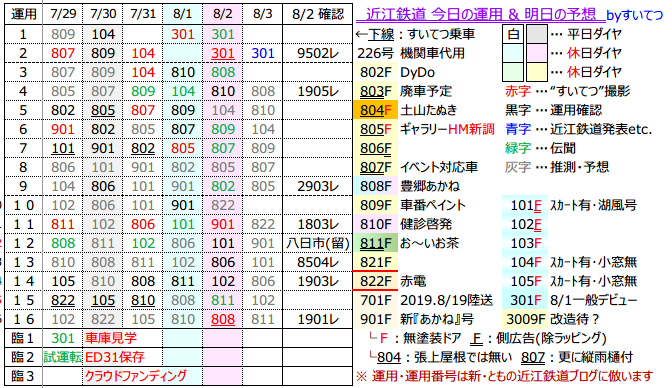Select the '7/31' column header
672x388 pixels.
click(143, 15)
